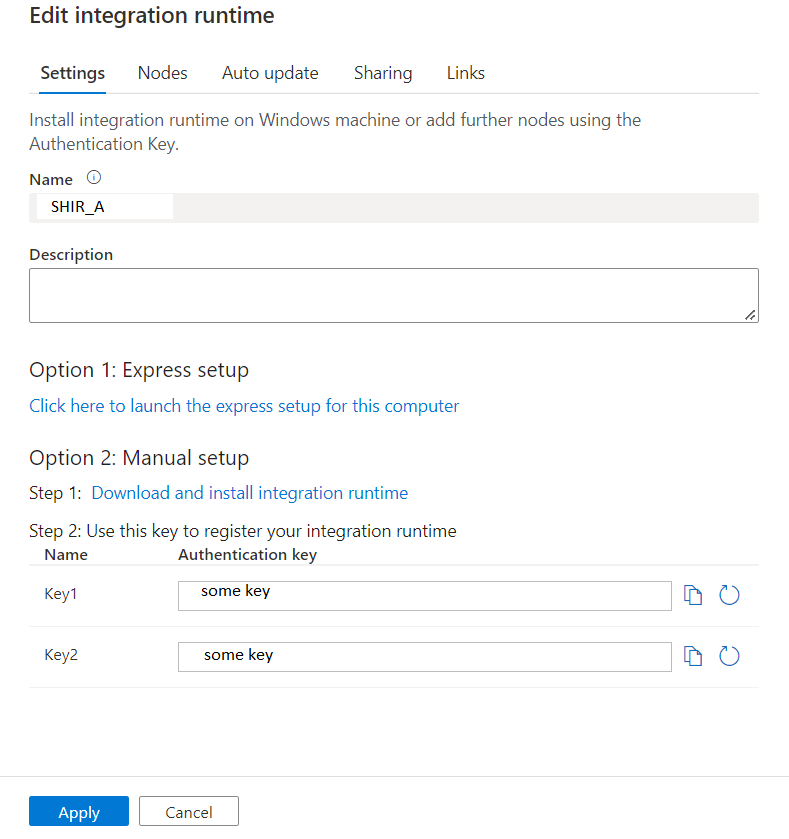This screenshot has height=839, width=789.
Task: Launch the express setup for this computer
Action: [244, 406]
